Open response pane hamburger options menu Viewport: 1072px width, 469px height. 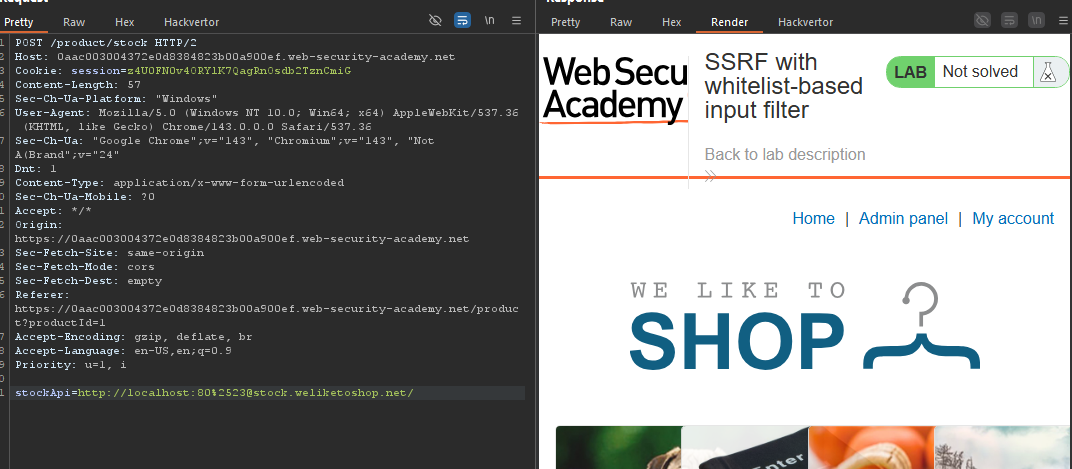tap(1062, 21)
